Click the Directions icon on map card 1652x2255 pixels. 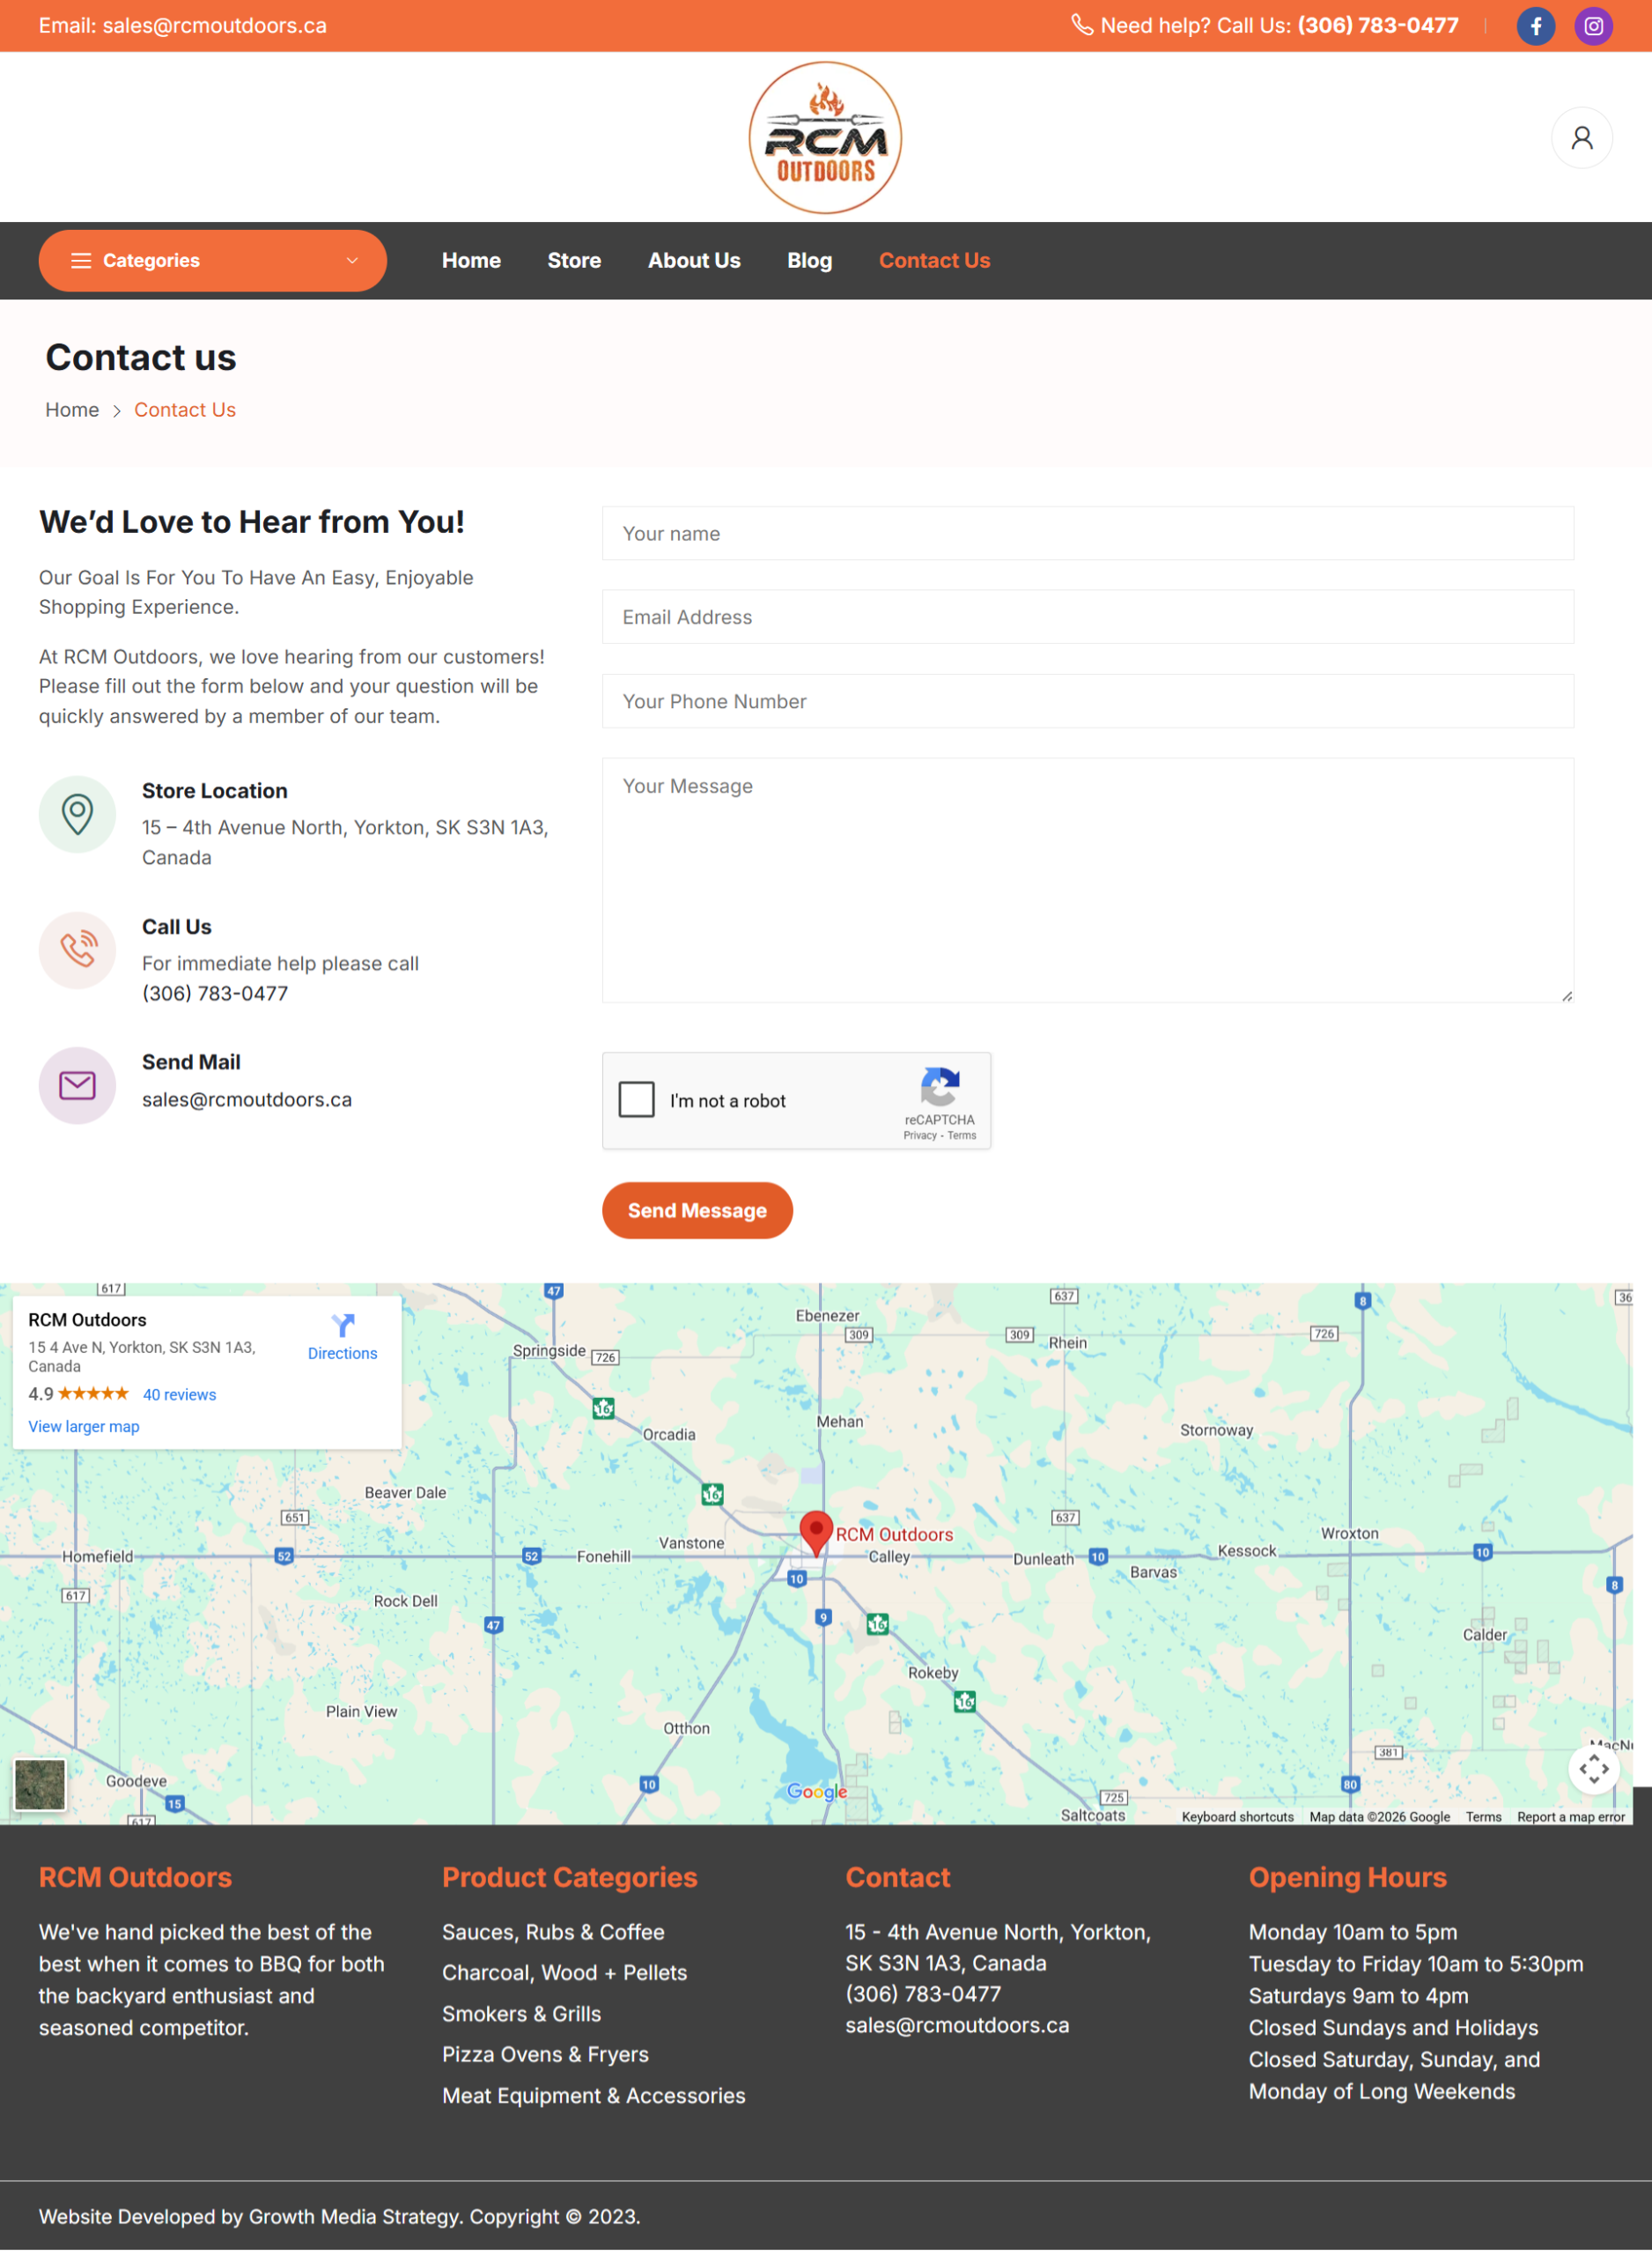pyautogui.click(x=342, y=1326)
